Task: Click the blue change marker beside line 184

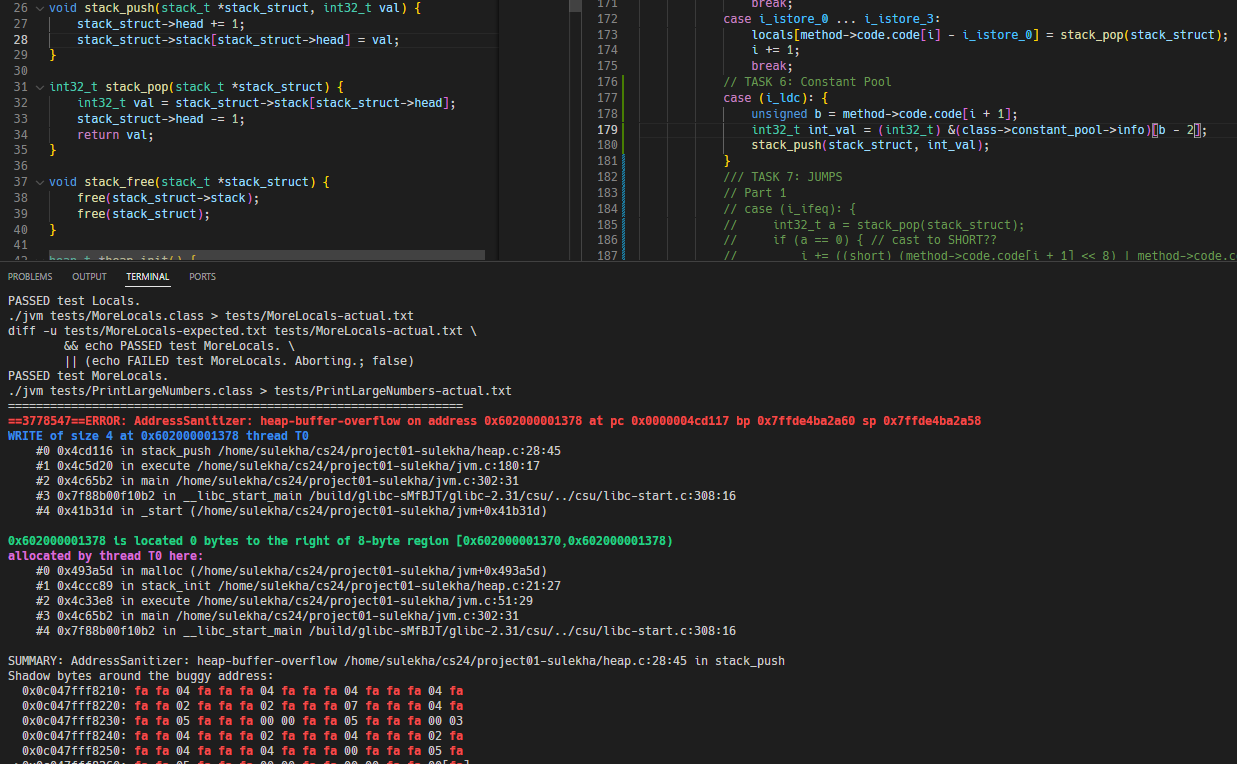Action: click(x=623, y=209)
